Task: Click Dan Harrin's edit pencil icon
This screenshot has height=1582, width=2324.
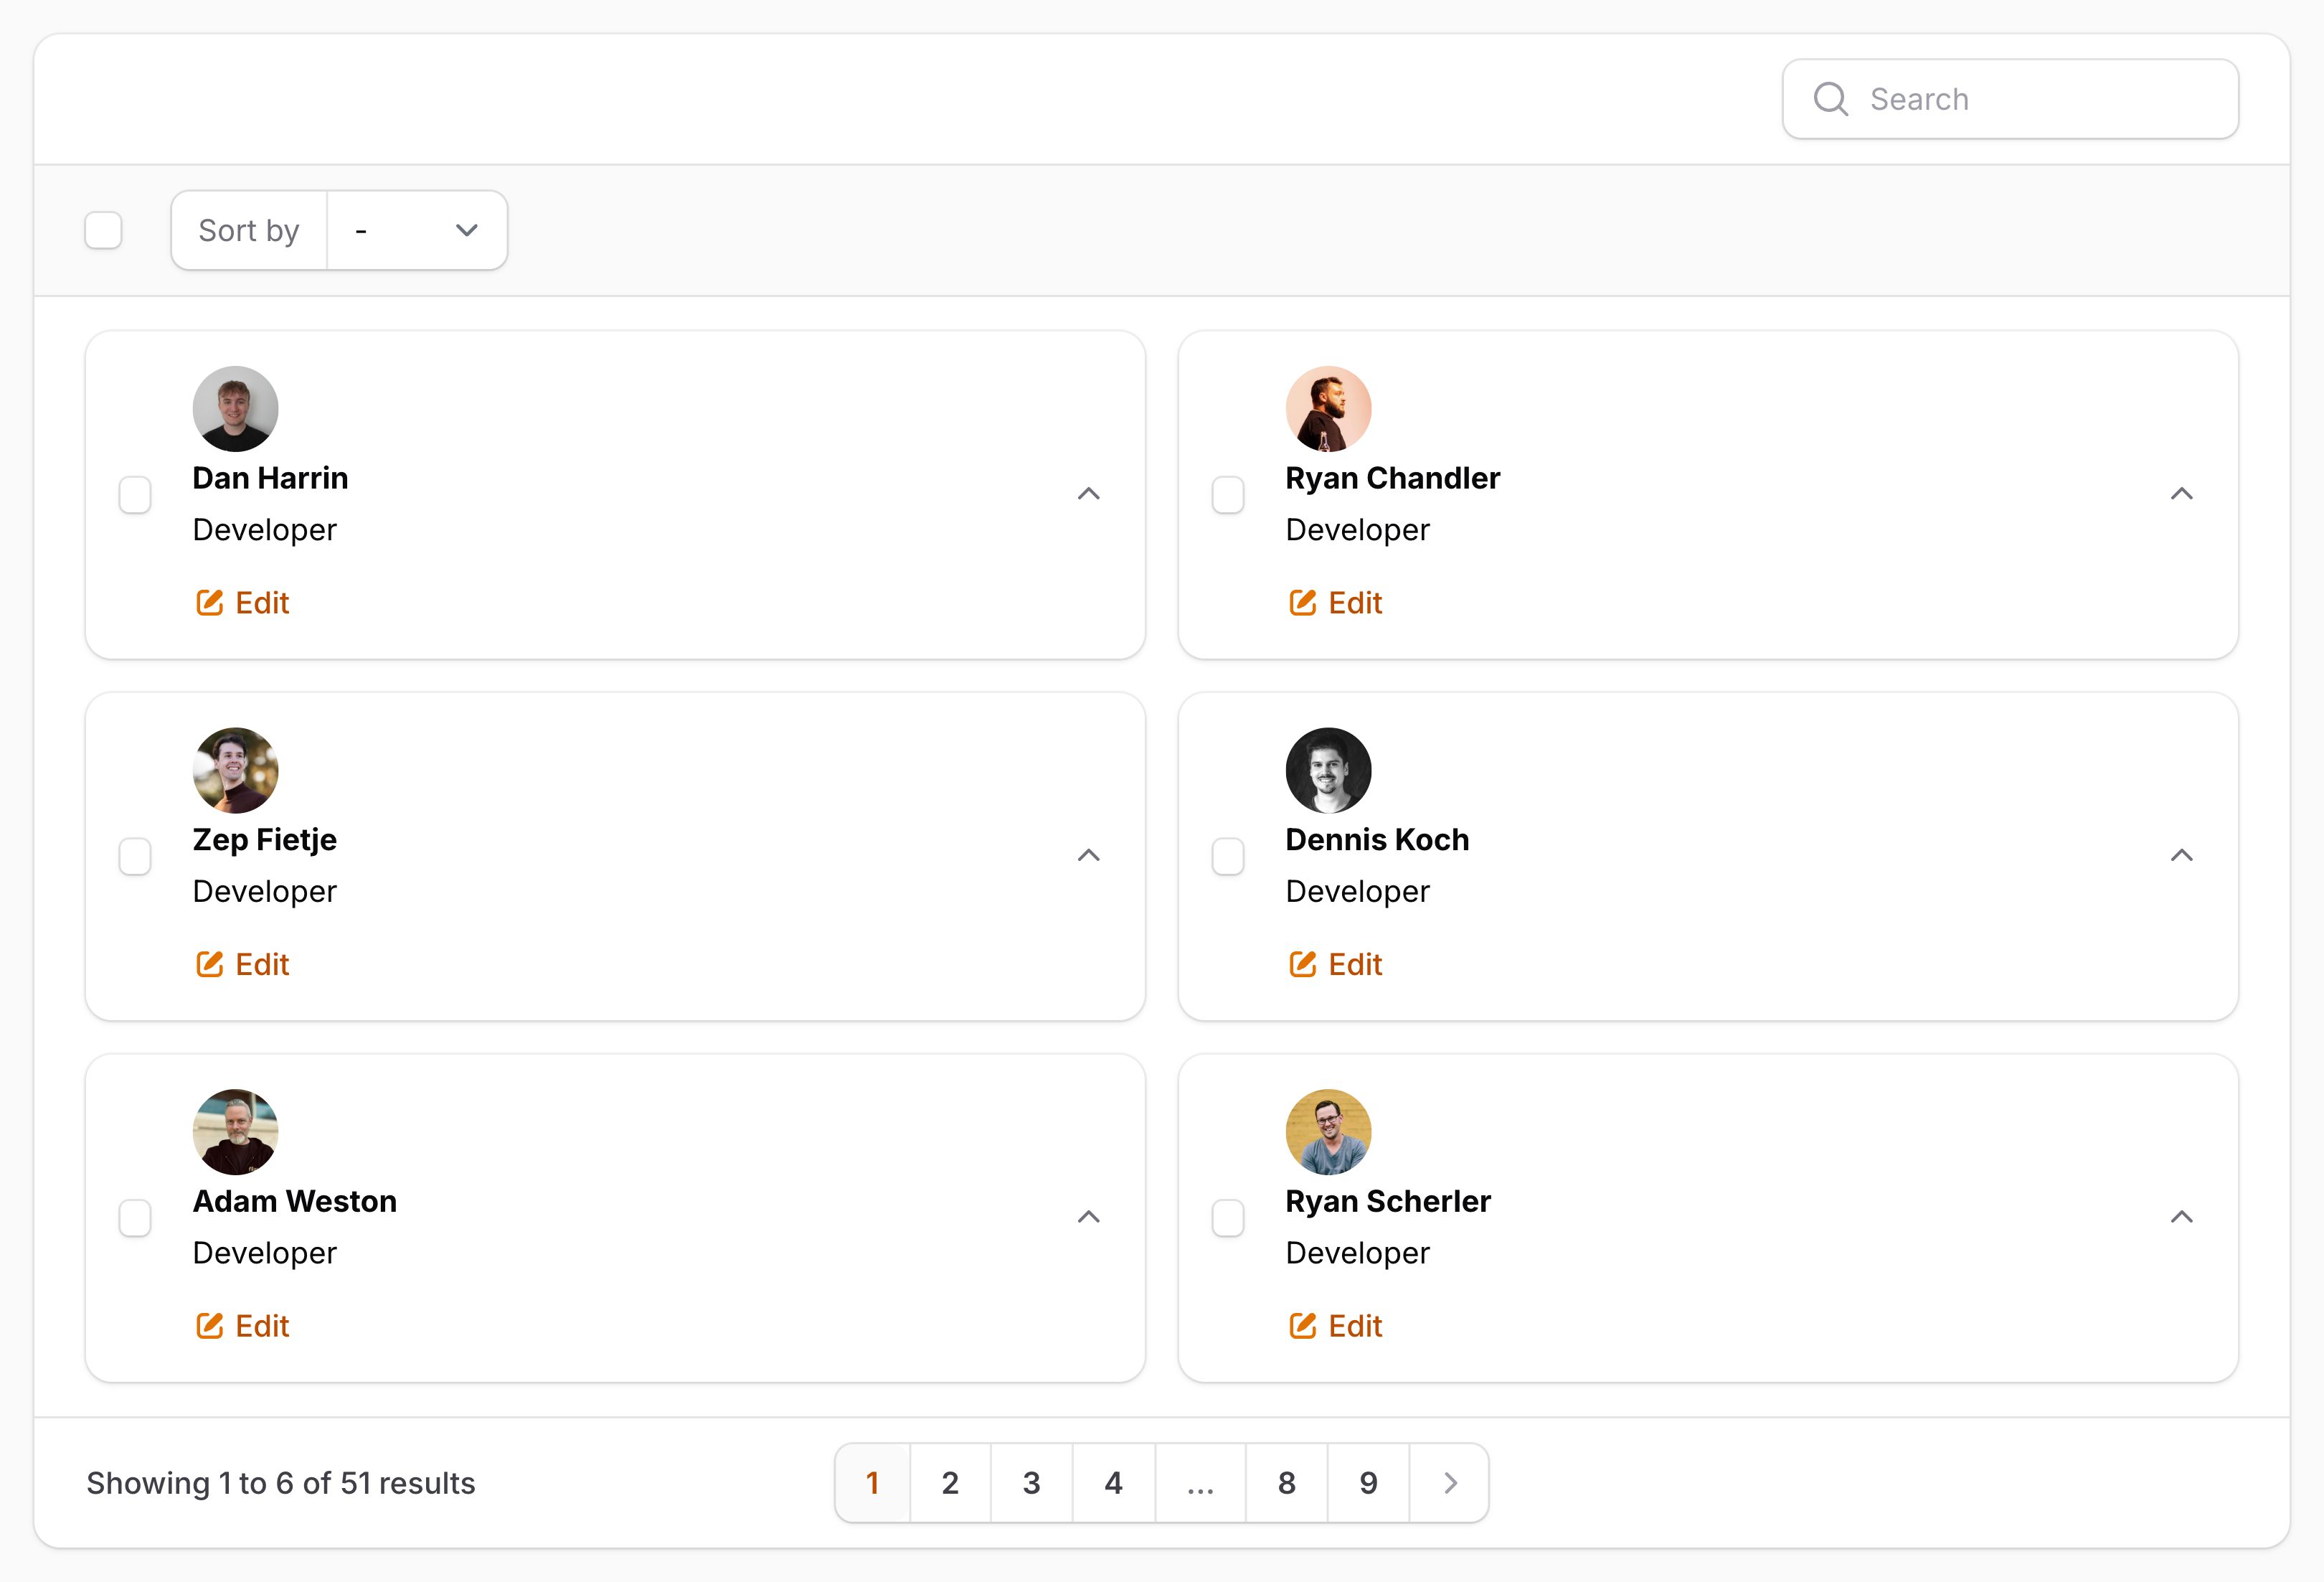Action: [209, 603]
